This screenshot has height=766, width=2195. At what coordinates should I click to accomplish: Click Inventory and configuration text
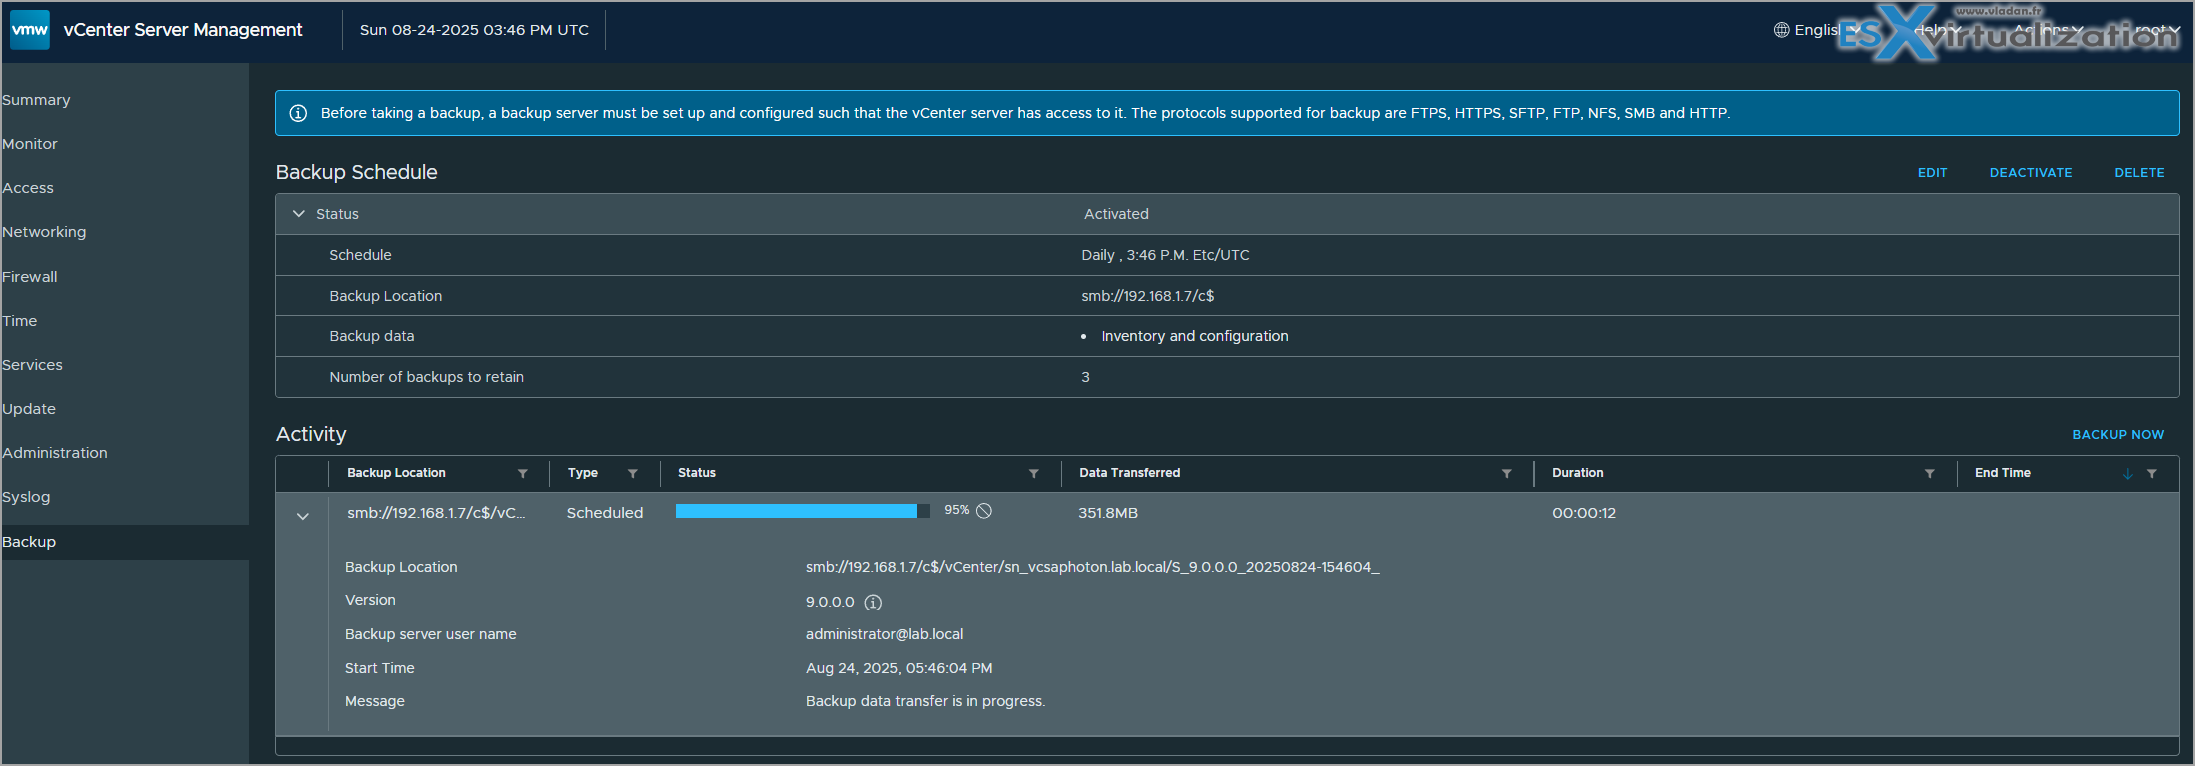[1195, 336]
